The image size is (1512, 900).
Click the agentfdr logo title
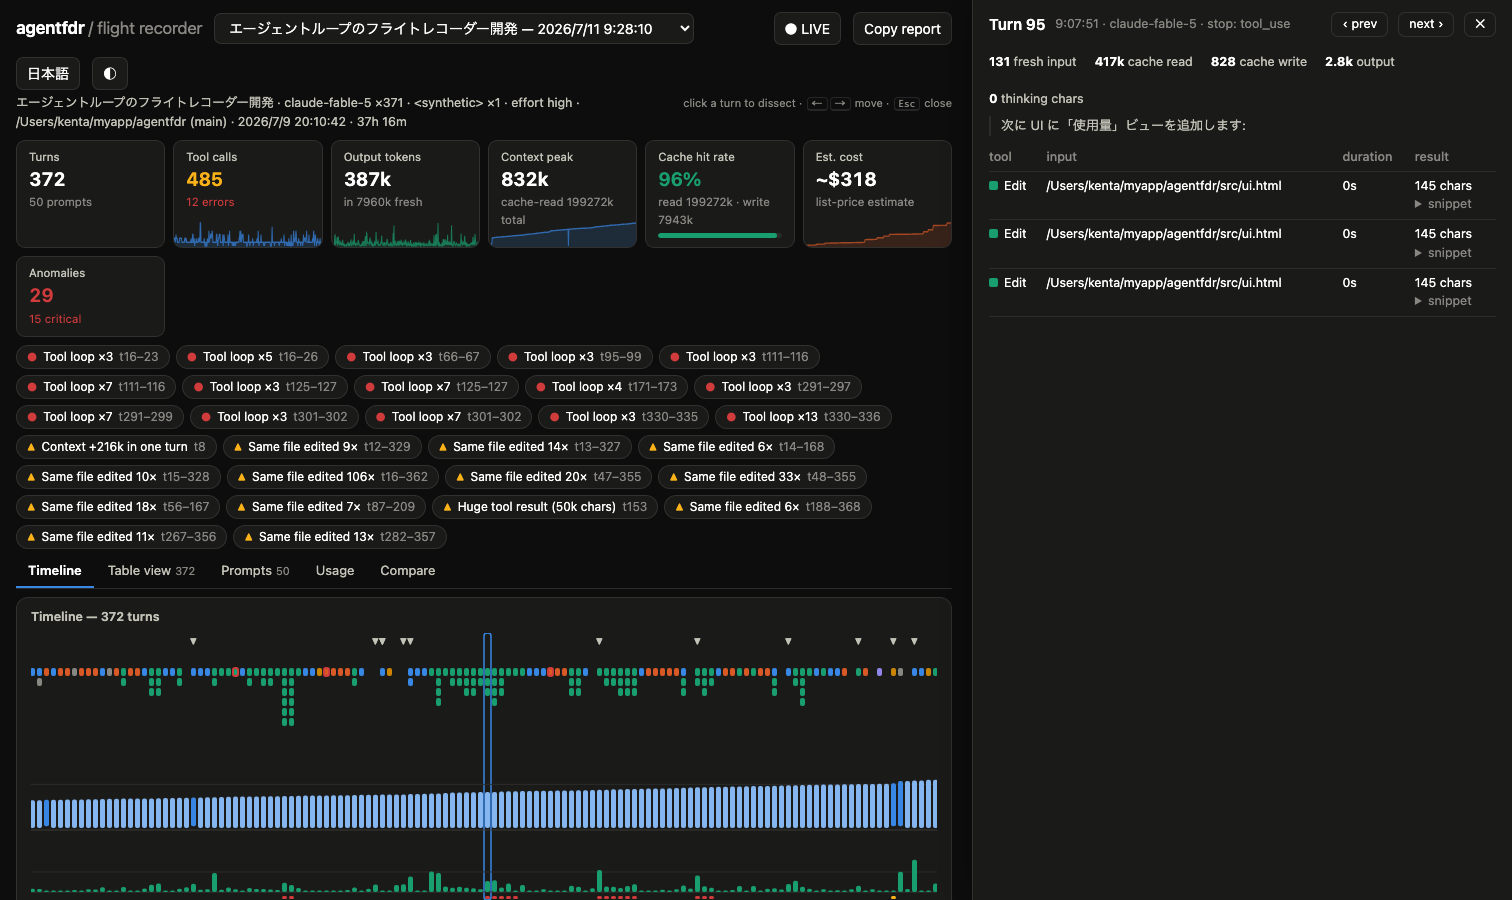coord(50,28)
